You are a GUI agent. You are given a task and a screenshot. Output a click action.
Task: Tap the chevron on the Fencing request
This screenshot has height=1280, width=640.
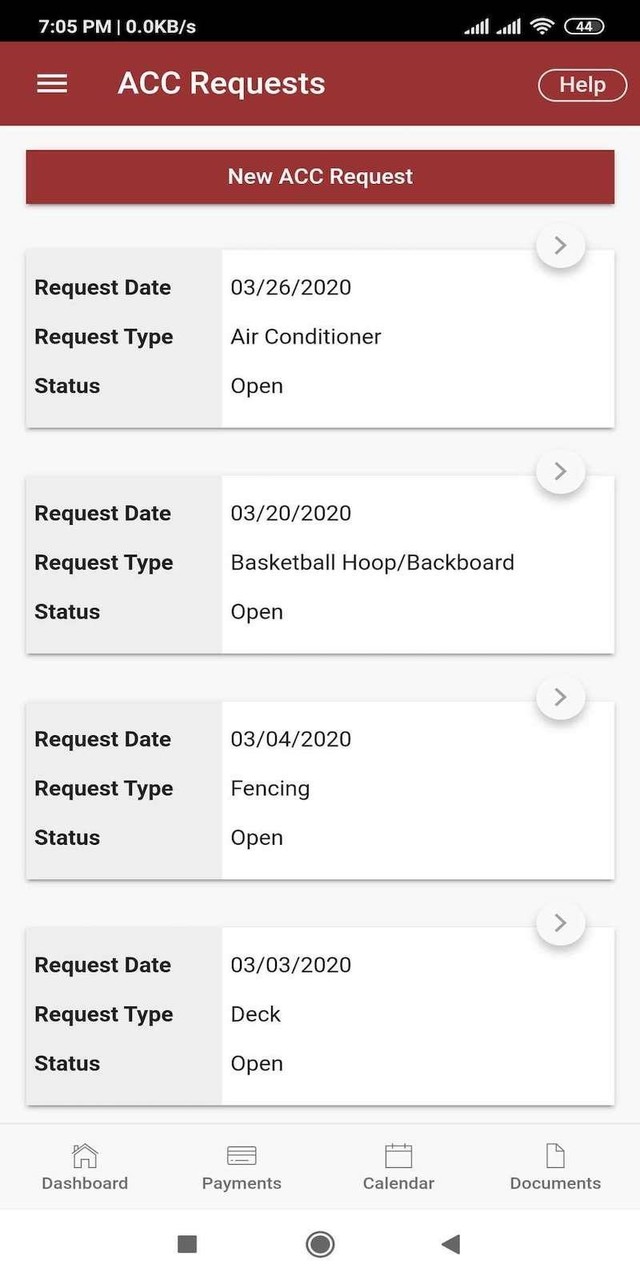[x=559, y=697]
